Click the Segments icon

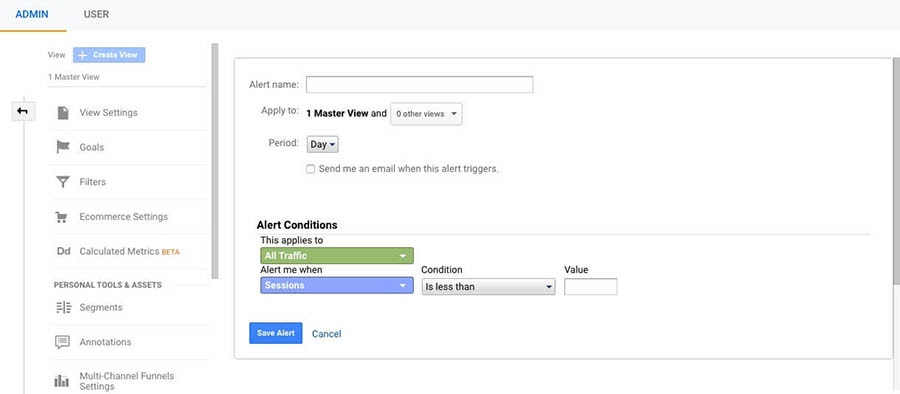click(63, 307)
